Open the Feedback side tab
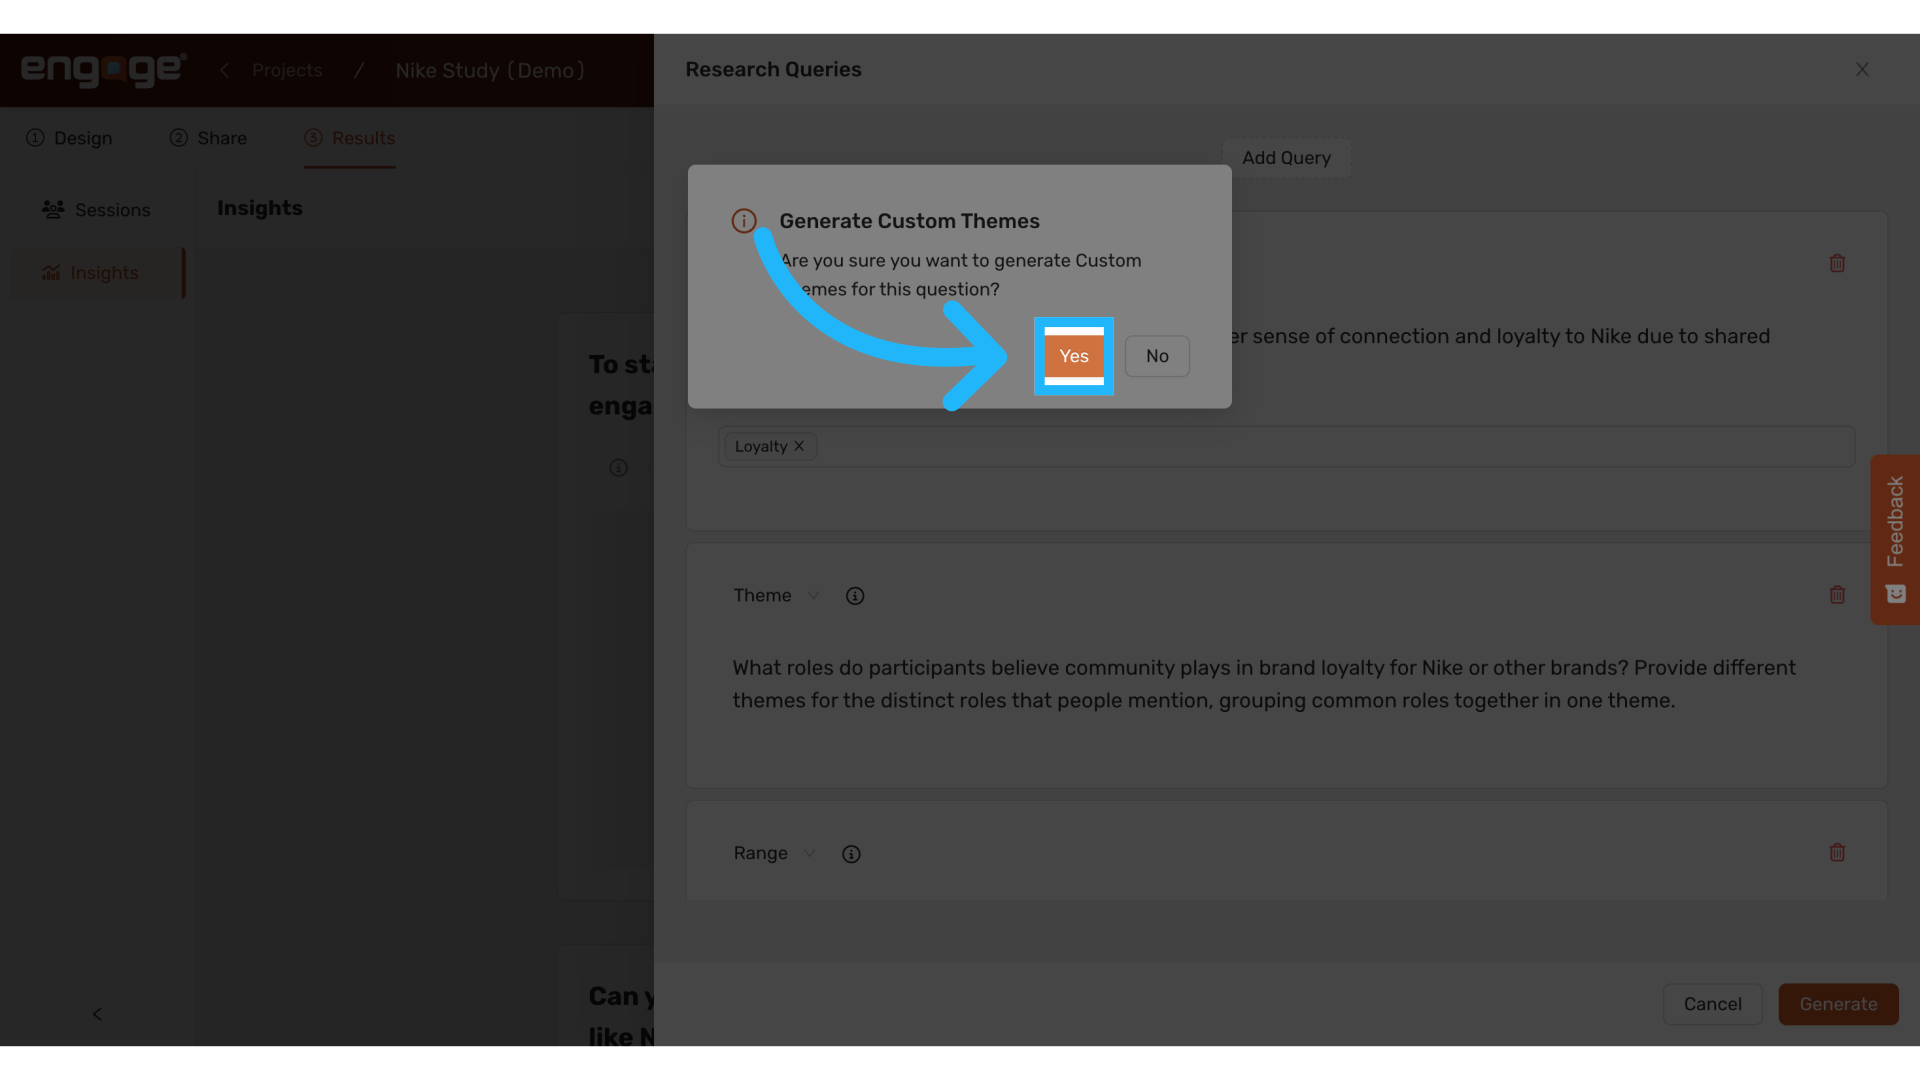This screenshot has height=1080, width=1920. click(1895, 540)
